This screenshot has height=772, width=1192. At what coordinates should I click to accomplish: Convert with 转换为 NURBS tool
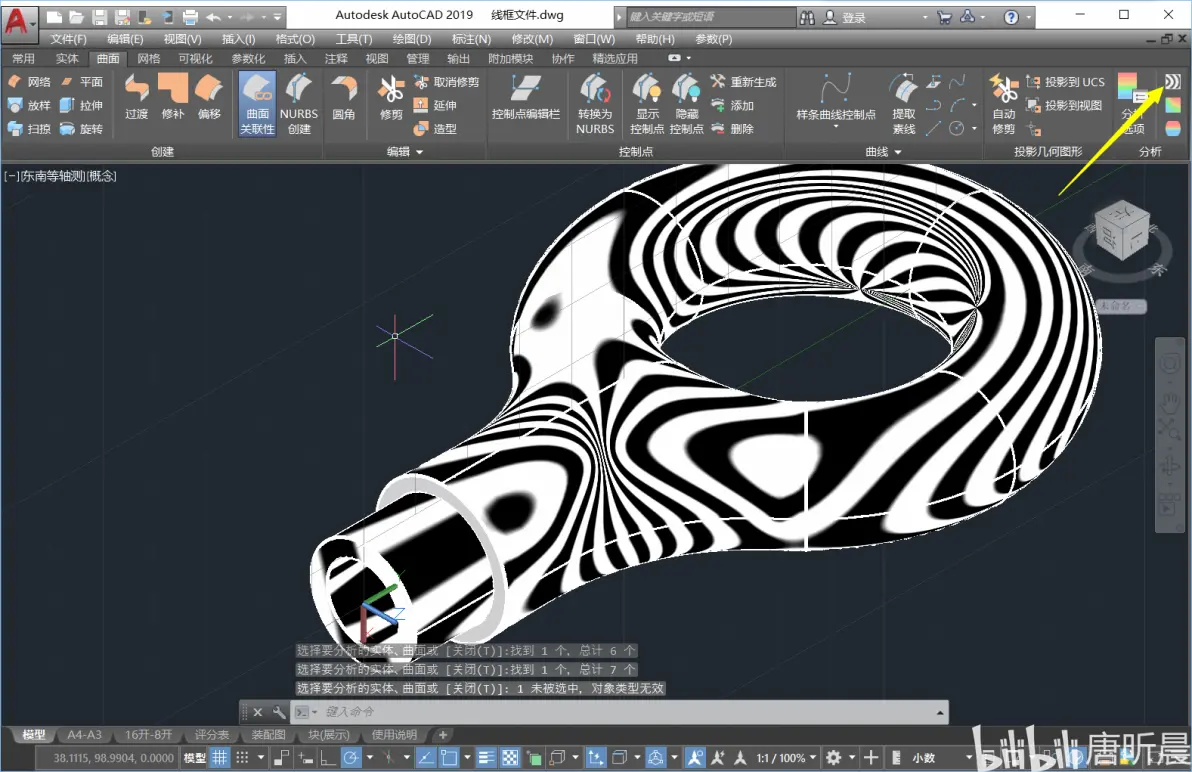(x=595, y=104)
